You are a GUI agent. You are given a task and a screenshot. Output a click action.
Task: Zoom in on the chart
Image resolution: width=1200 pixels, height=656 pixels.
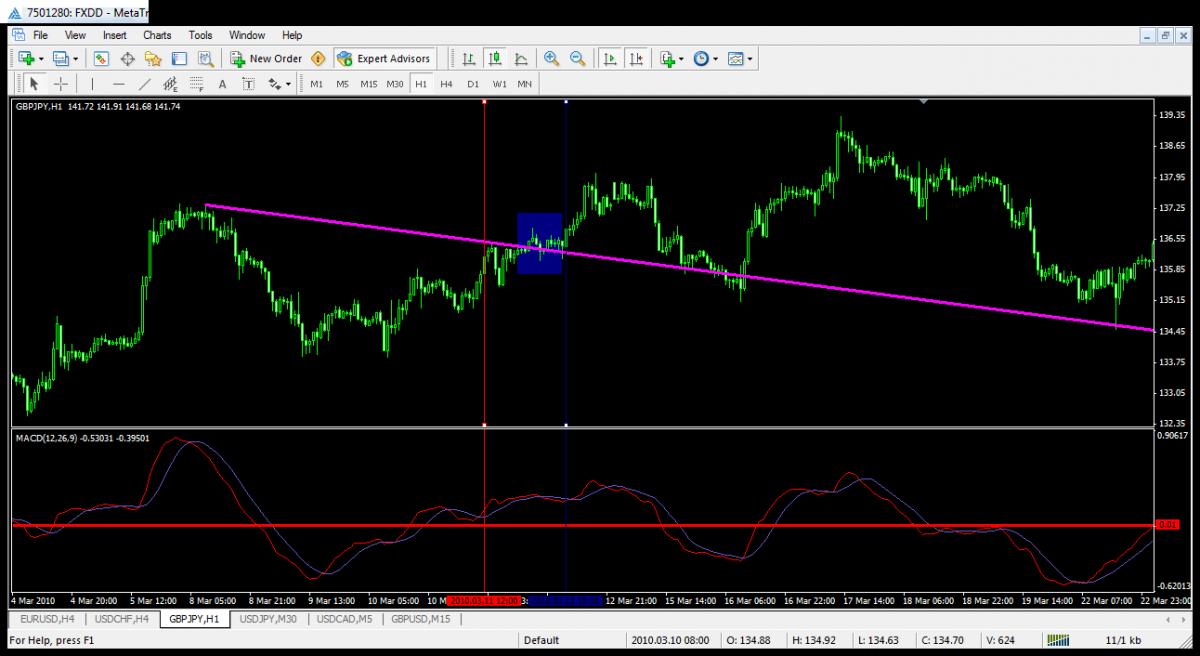point(551,59)
